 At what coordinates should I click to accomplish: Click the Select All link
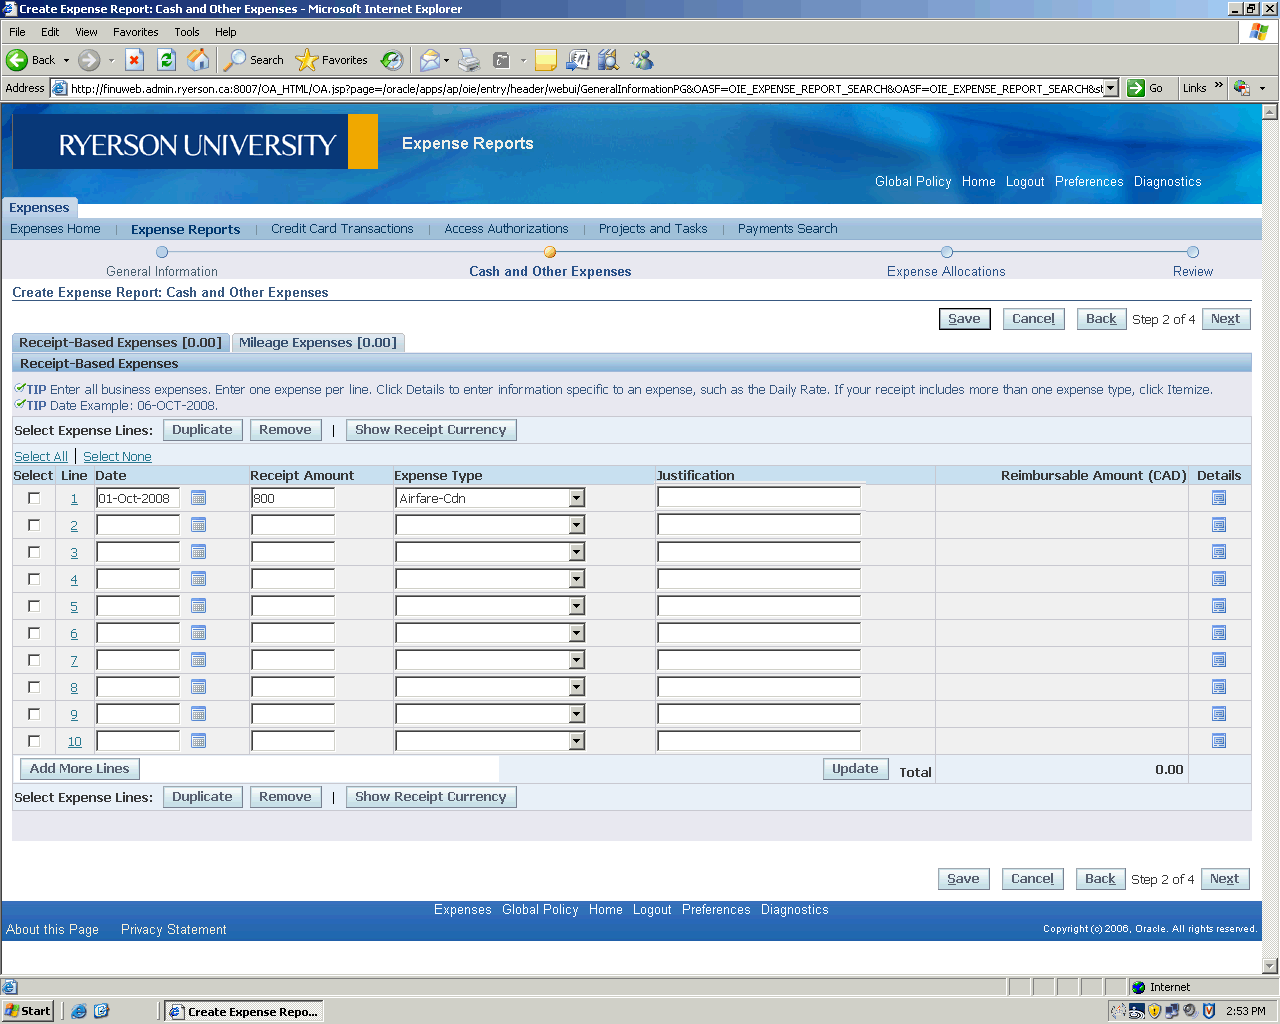click(41, 457)
